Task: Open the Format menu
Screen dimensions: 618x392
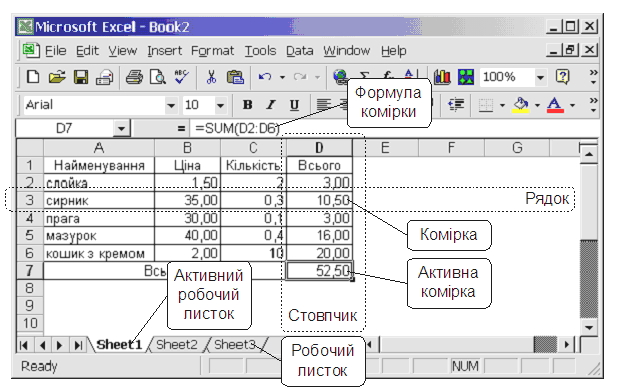Action: tap(212, 51)
